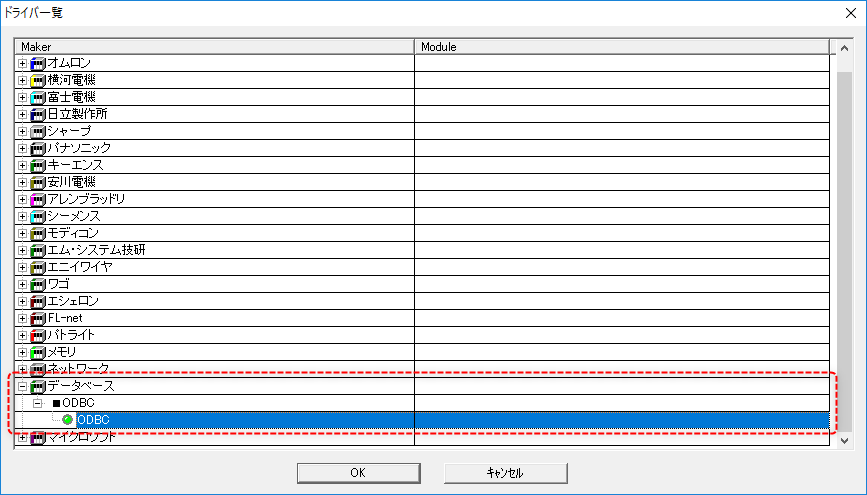Image resolution: width=867 pixels, height=495 pixels.
Task: Click the green ODBC module icon
Action: (68, 420)
